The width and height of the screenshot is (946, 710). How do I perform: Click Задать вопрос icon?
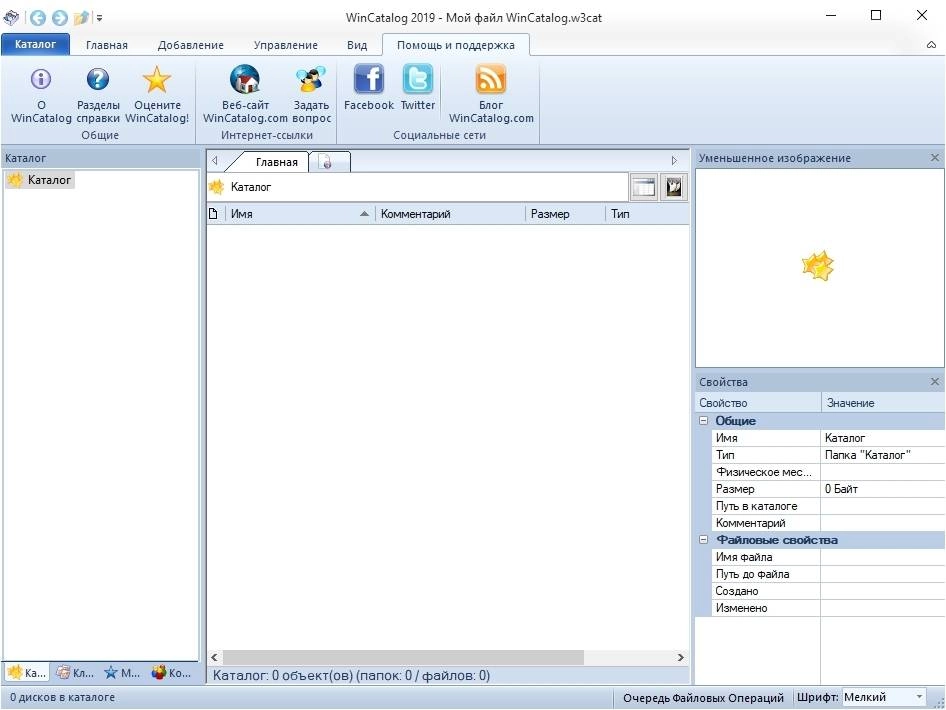click(x=311, y=95)
